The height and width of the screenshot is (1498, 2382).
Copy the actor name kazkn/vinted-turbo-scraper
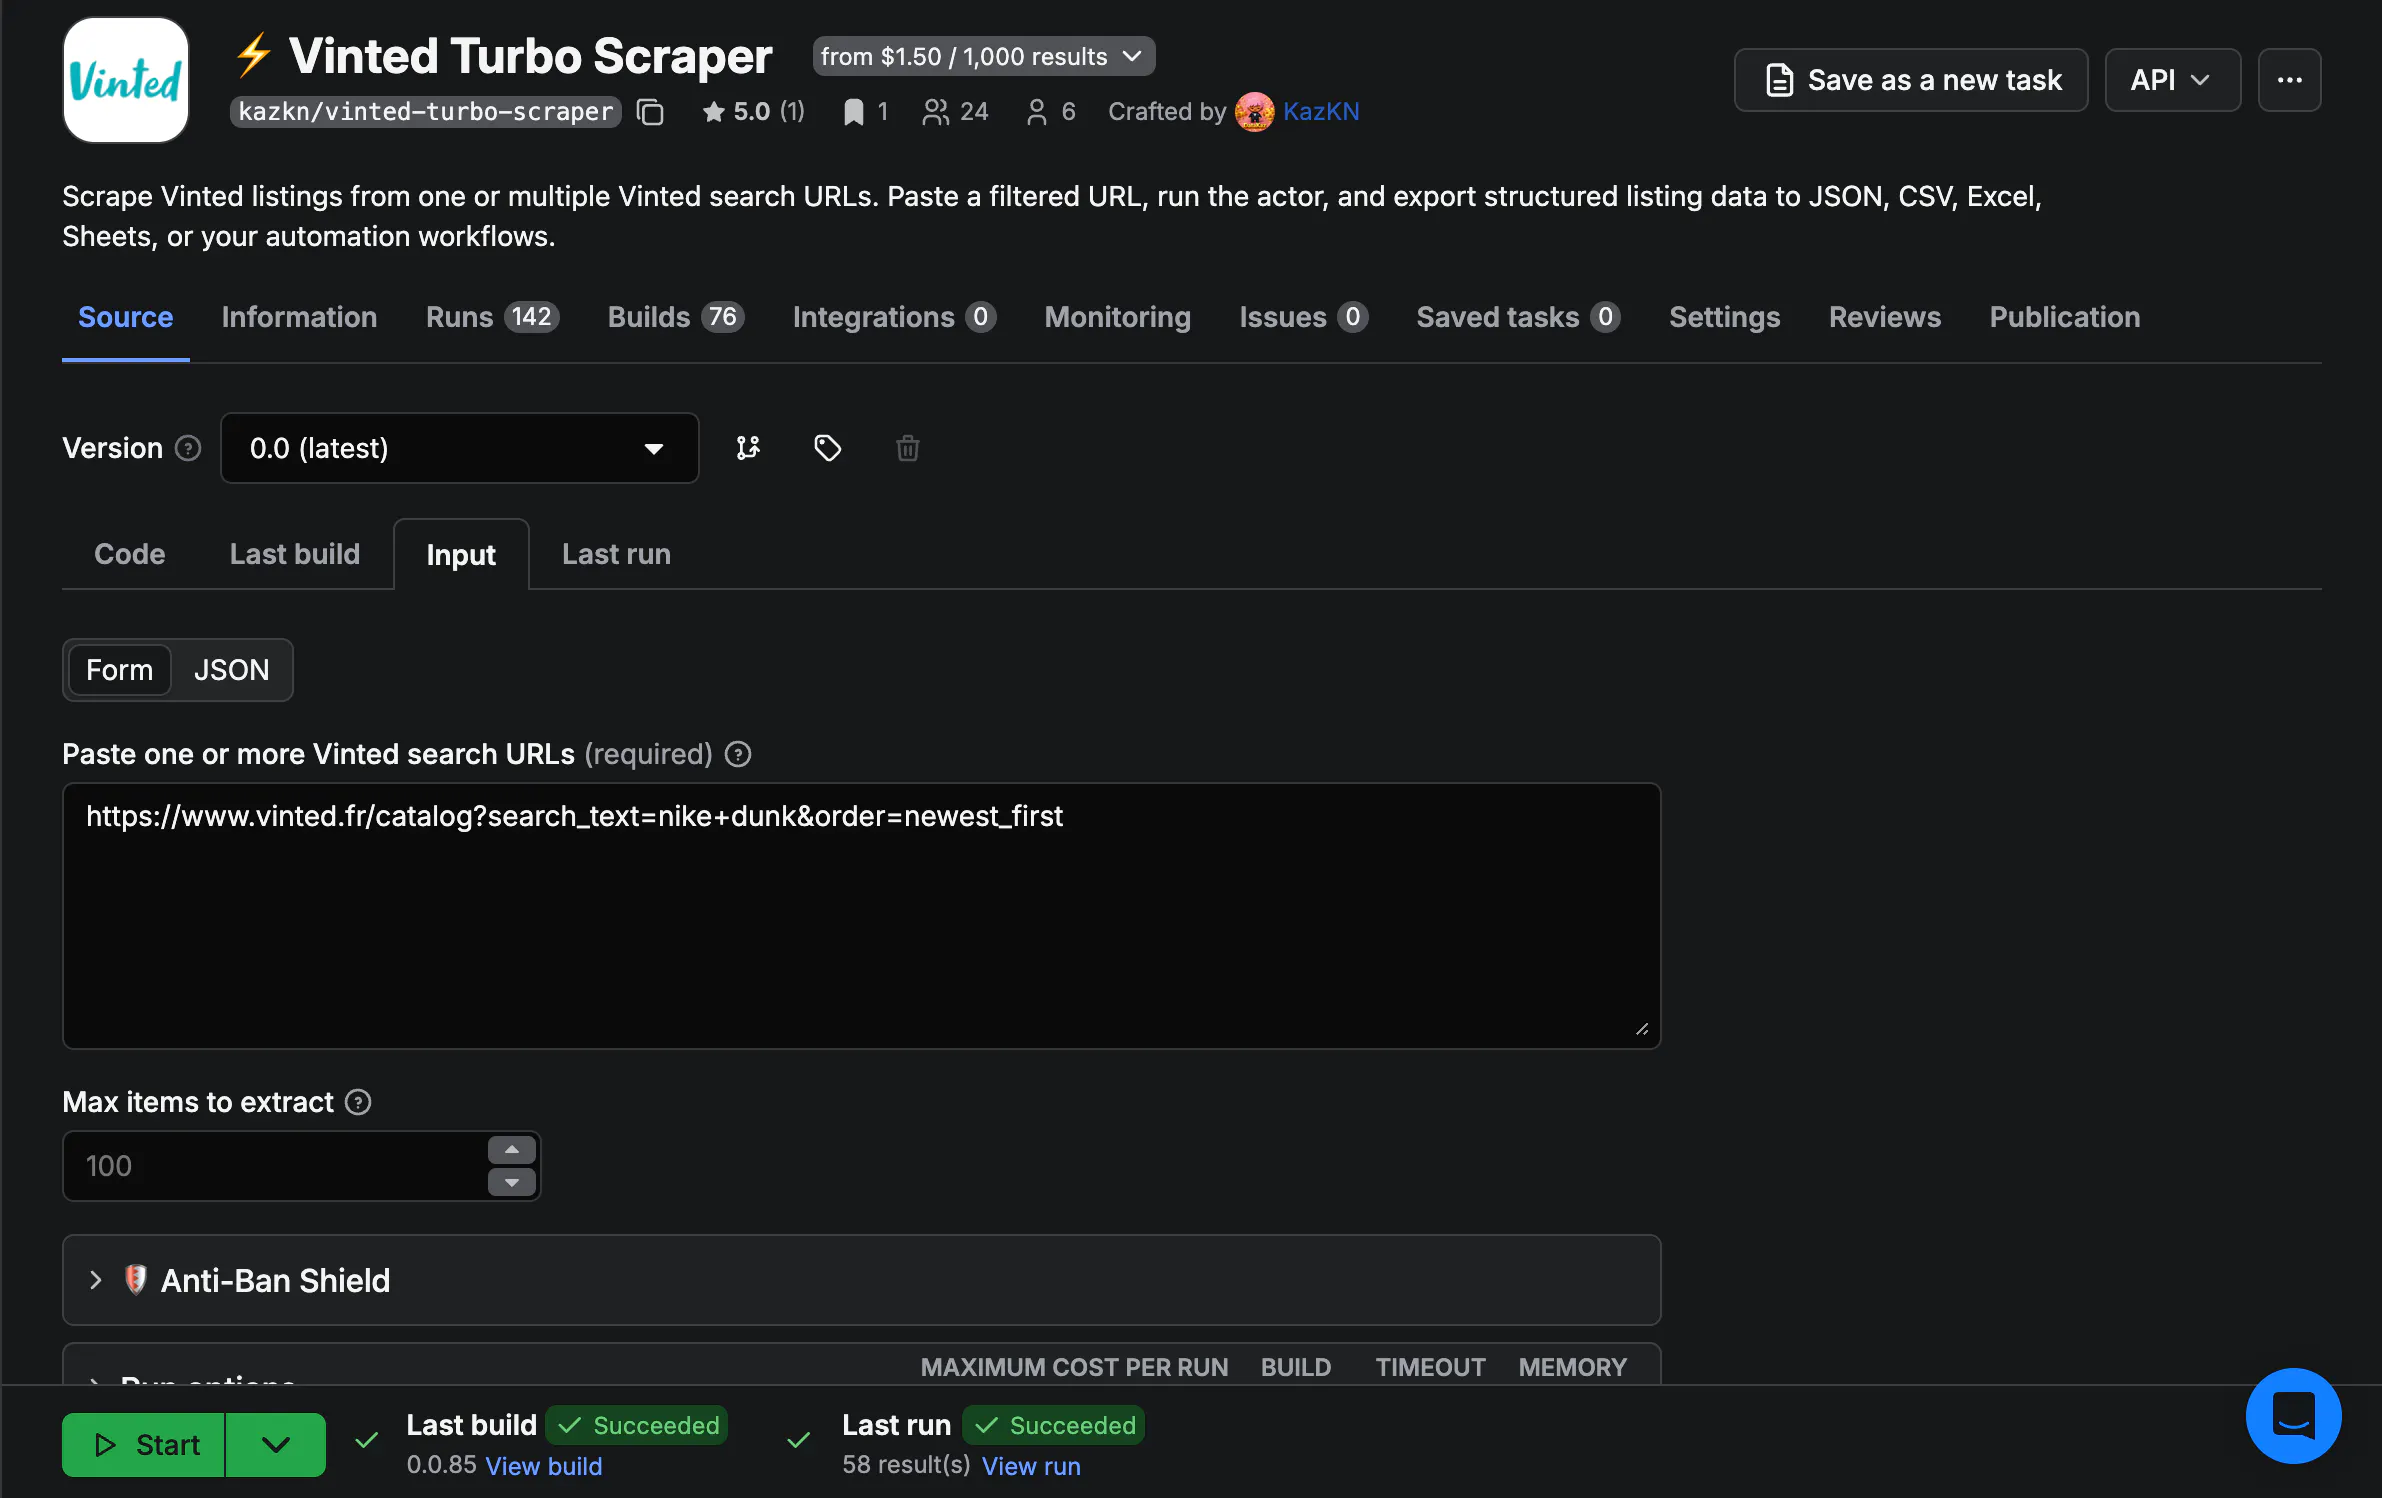pyautogui.click(x=651, y=112)
